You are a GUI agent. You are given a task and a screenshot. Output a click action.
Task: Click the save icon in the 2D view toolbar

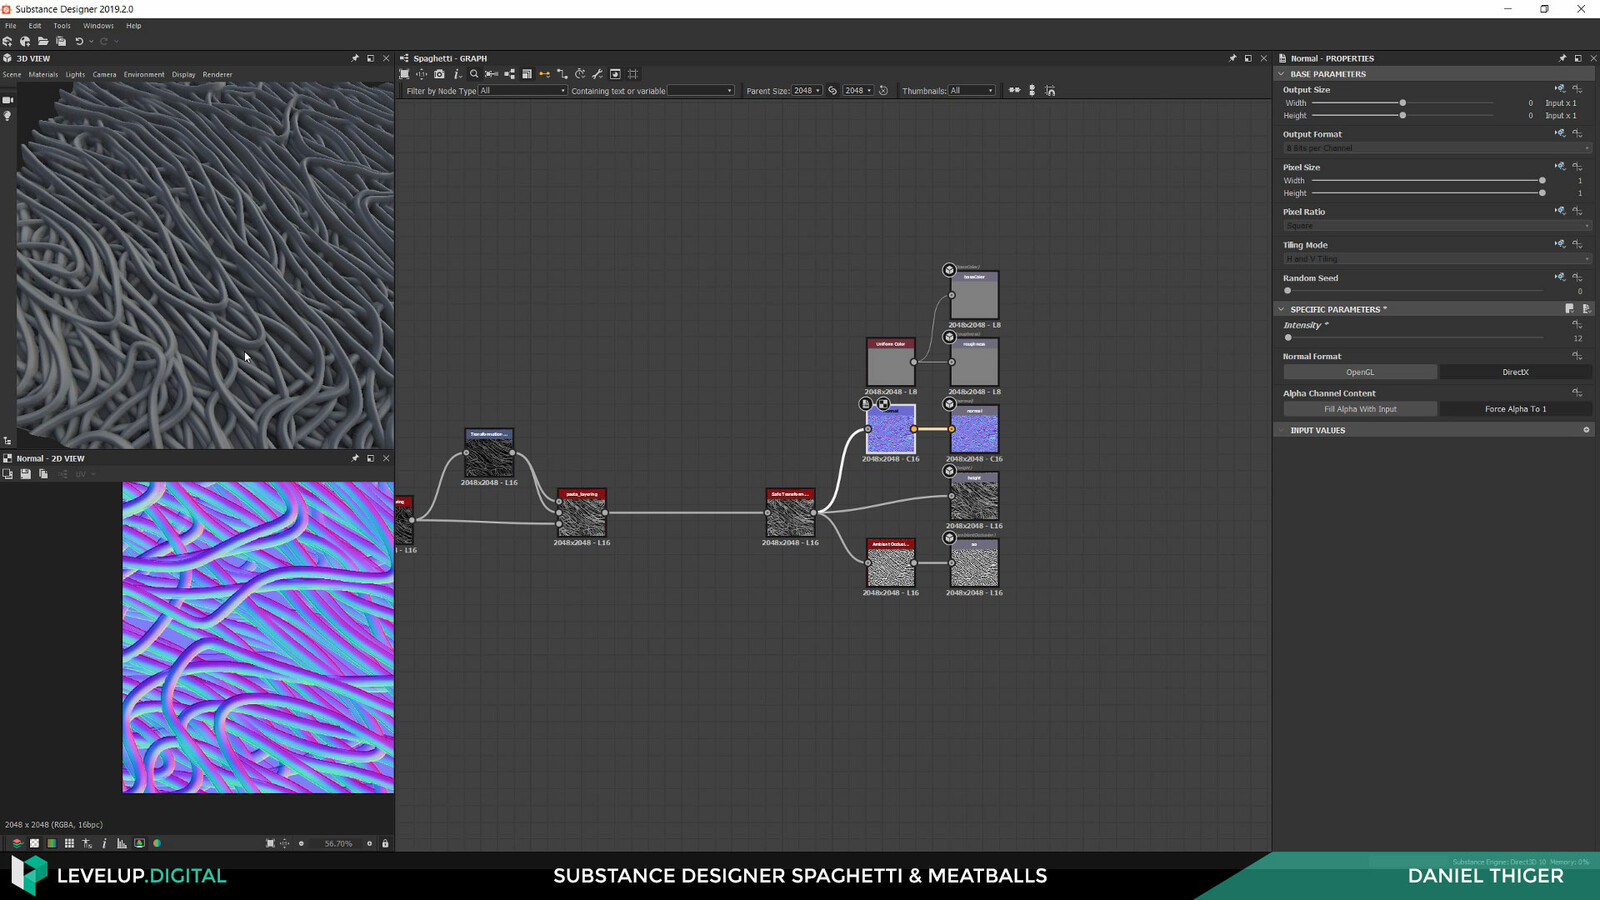pos(25,474)
